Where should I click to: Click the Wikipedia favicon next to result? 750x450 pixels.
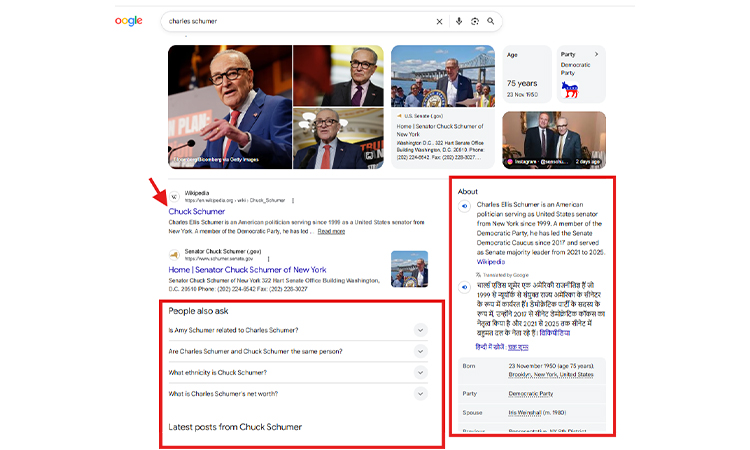coord(175,197)
